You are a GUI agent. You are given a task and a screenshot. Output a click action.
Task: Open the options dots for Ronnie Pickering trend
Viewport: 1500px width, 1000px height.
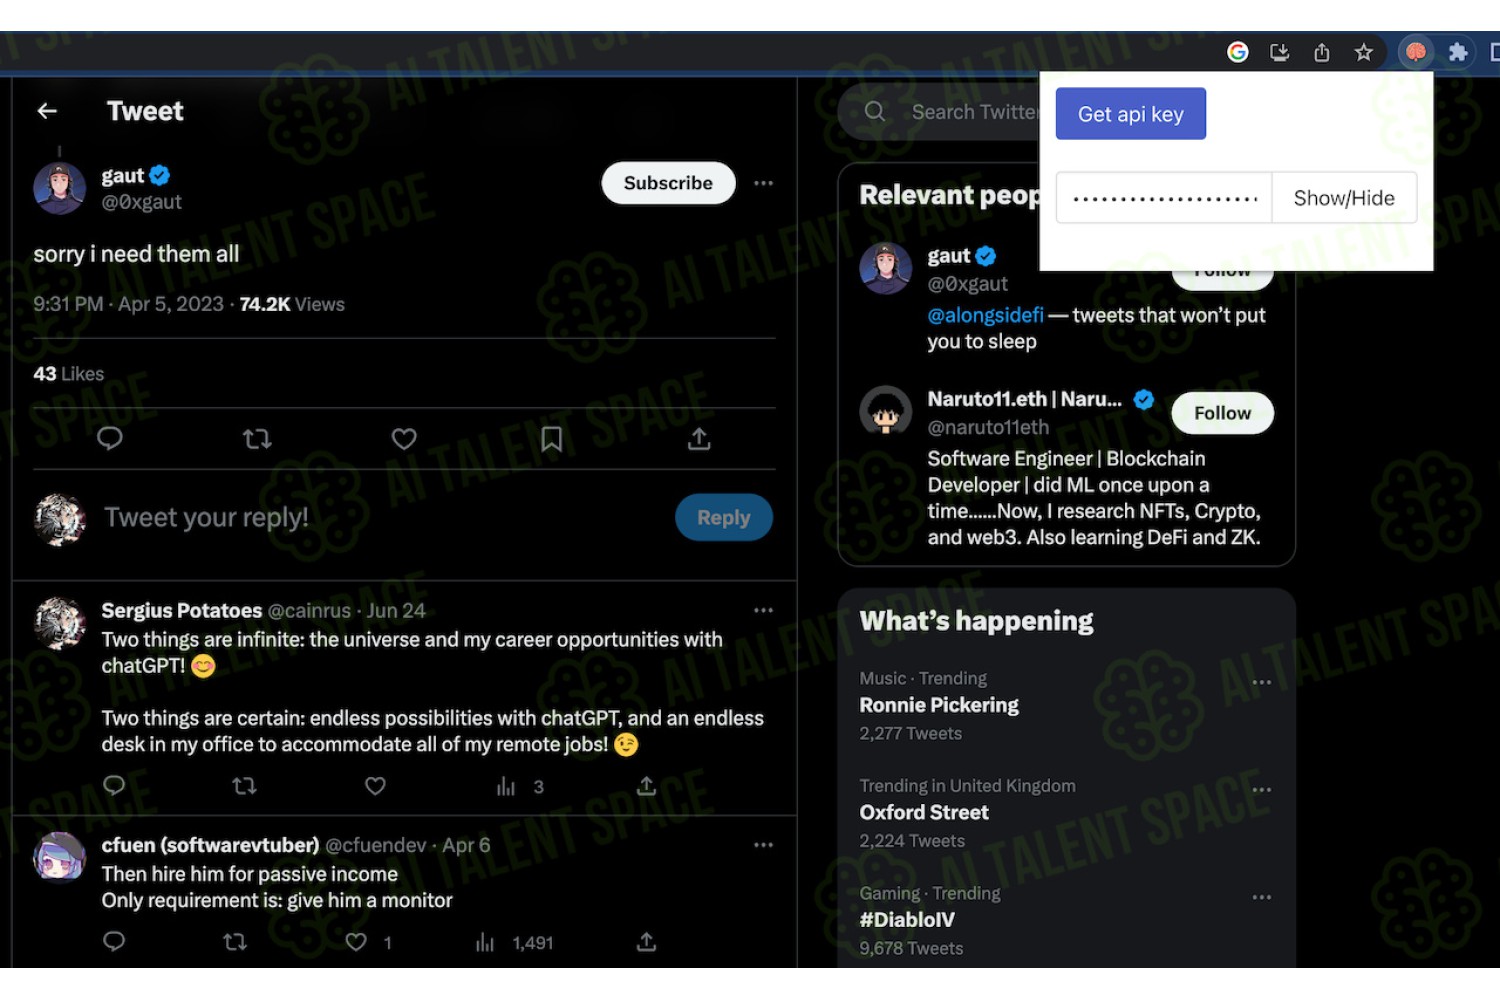pyautogui.click(x=1262, y=682)
